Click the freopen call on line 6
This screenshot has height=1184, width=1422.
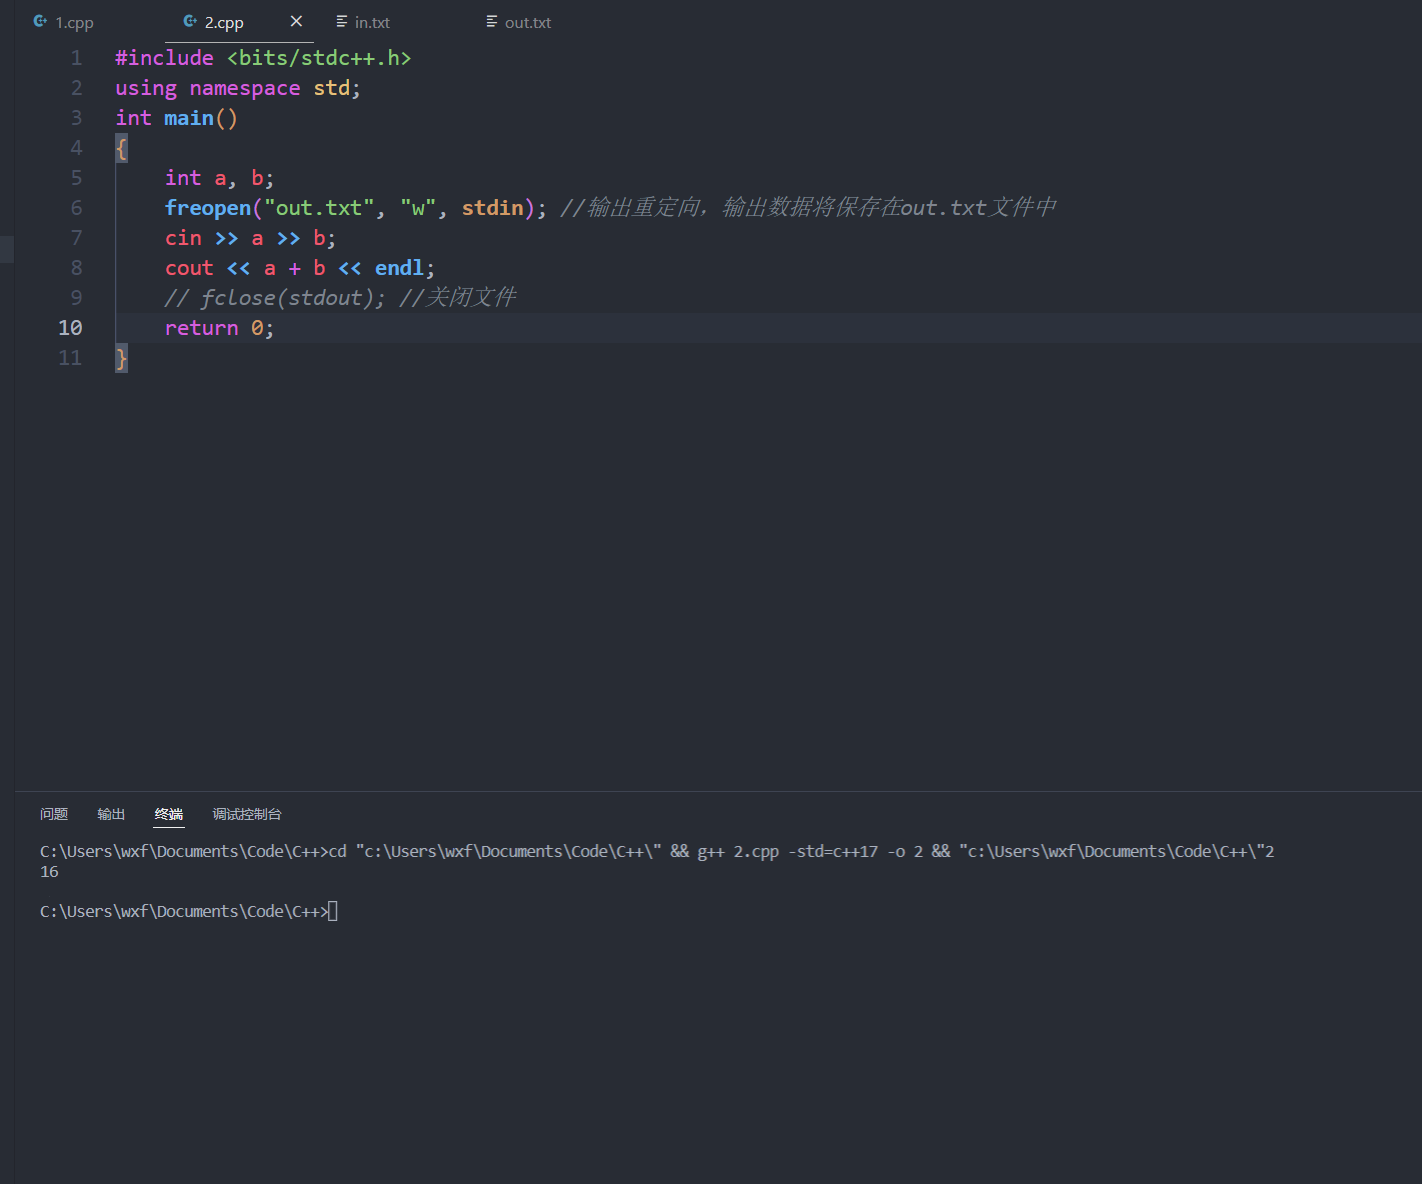click(x=207, y=207)
